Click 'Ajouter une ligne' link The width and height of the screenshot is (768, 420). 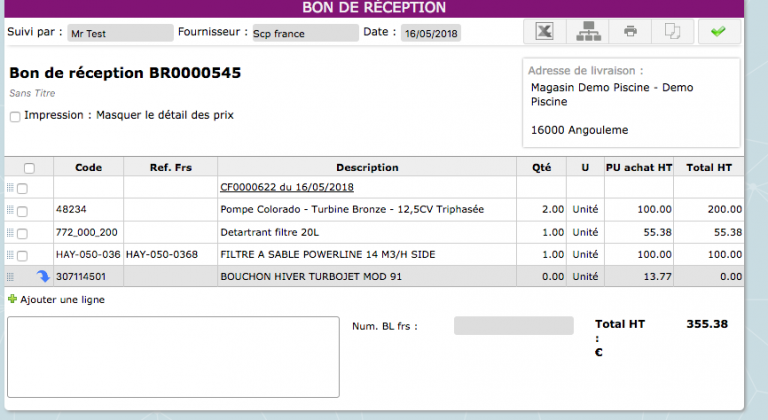[x=62, y=299]
